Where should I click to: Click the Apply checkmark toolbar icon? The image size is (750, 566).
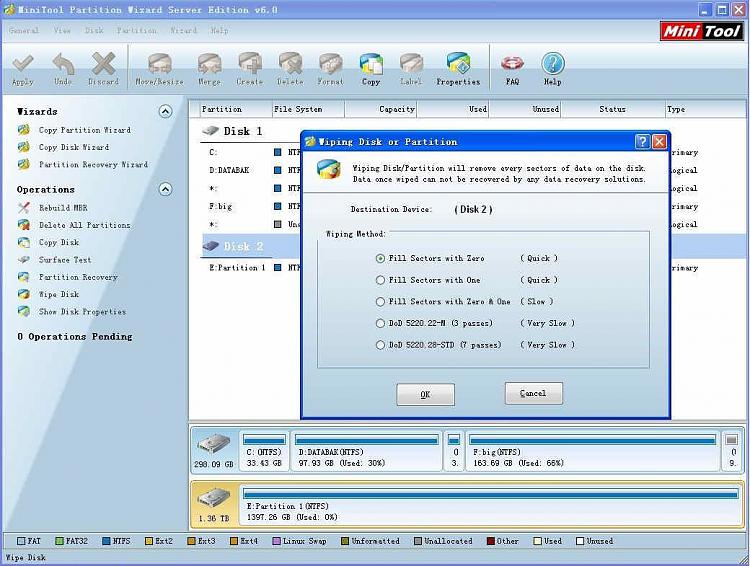point(22,69)
